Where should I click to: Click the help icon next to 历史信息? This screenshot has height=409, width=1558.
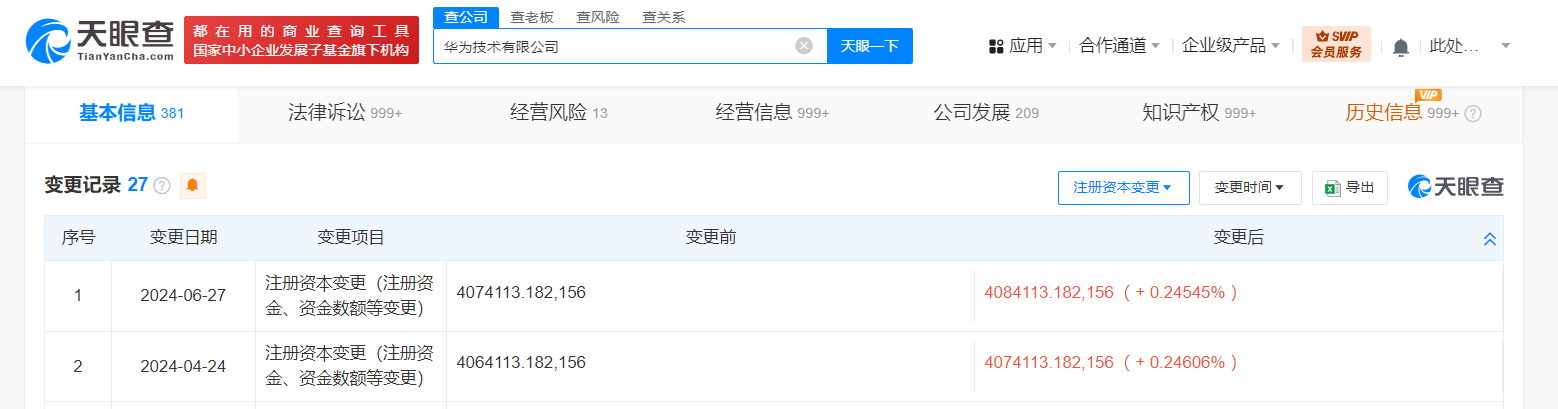(1472, 114)
